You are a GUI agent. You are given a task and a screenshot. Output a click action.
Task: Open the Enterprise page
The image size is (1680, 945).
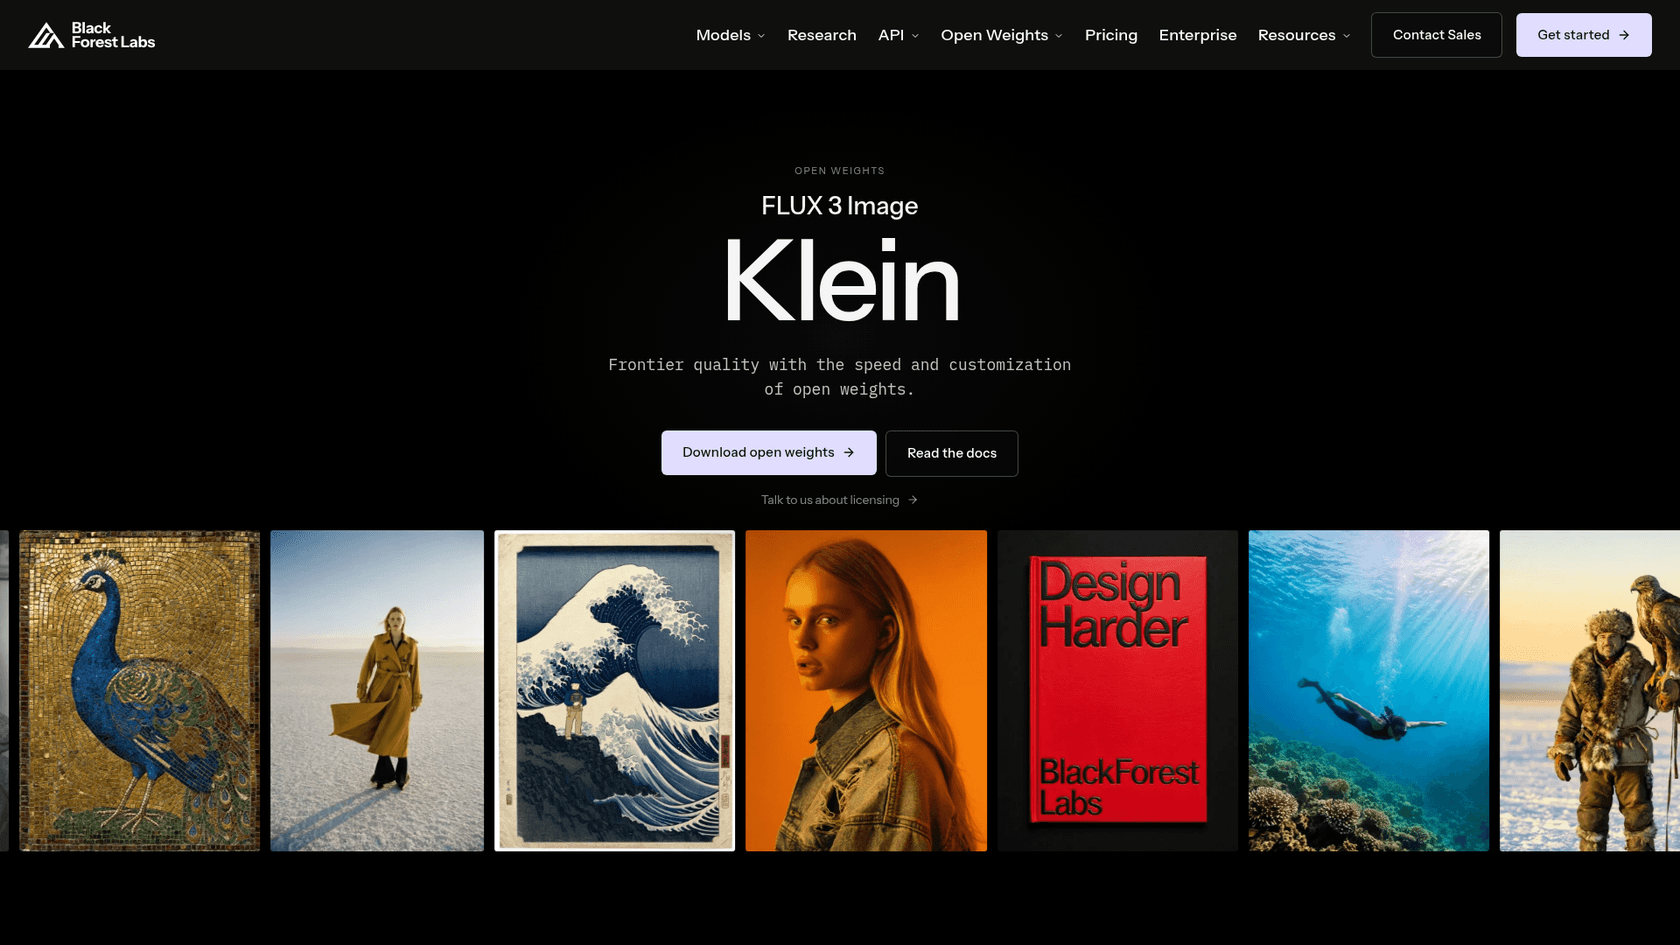(x=1197, y=35)
